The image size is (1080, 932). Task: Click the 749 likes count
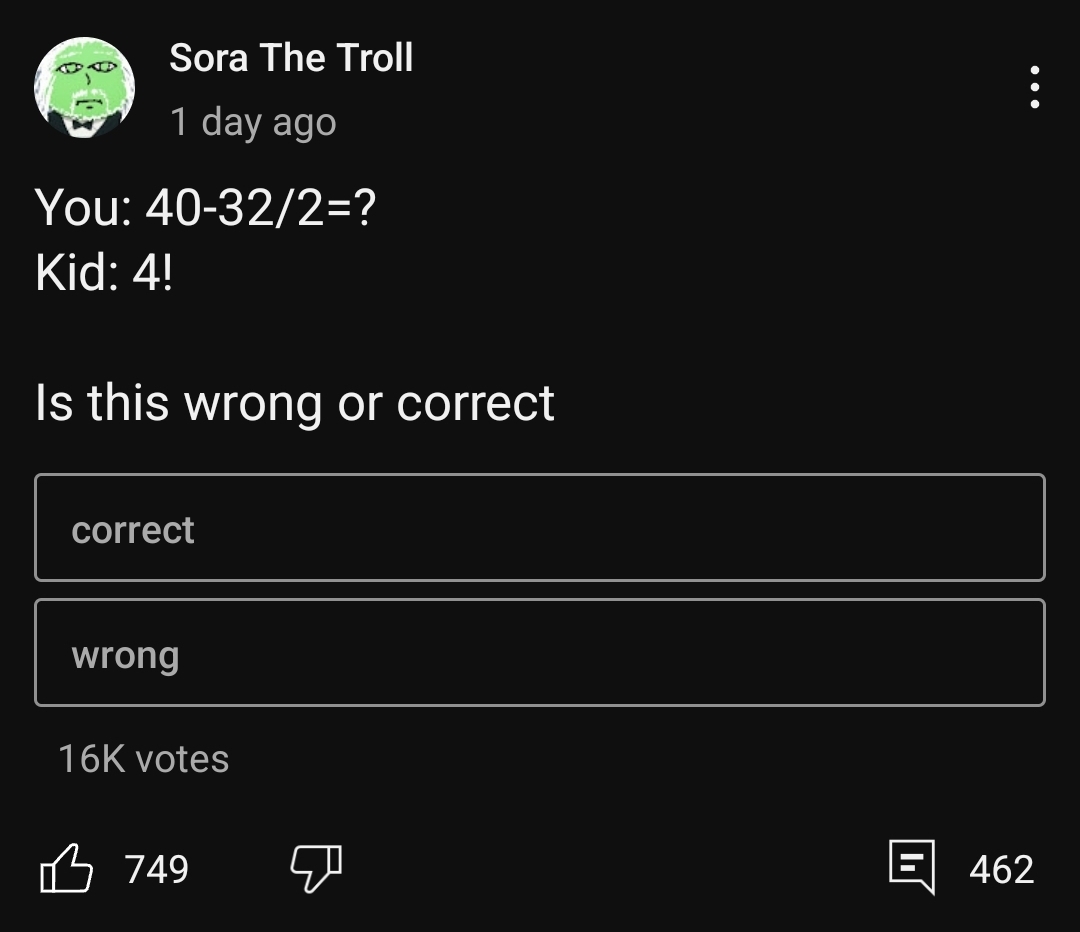(157, 869)
